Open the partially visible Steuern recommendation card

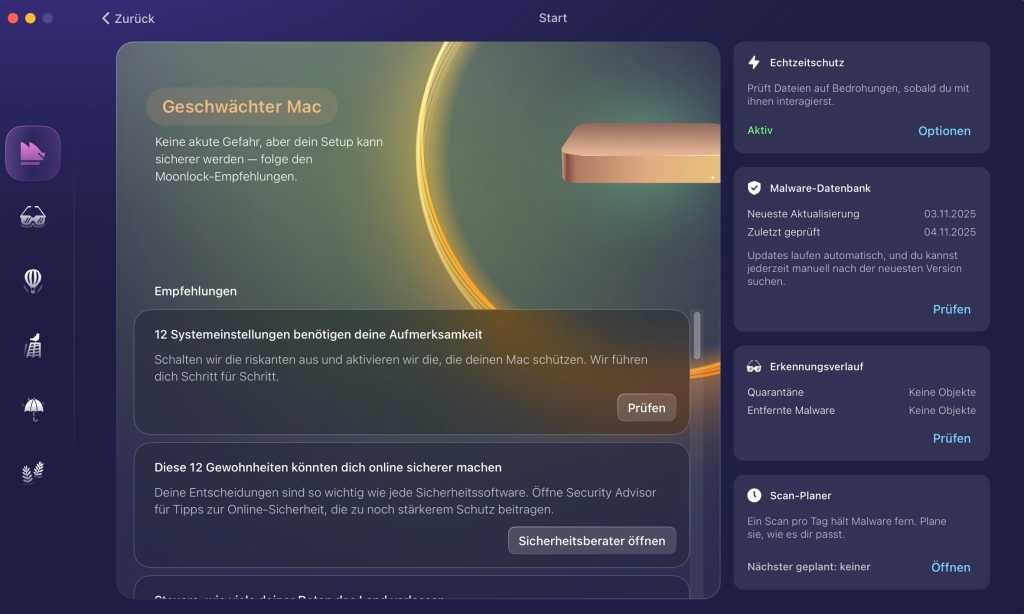pos(412,597)
